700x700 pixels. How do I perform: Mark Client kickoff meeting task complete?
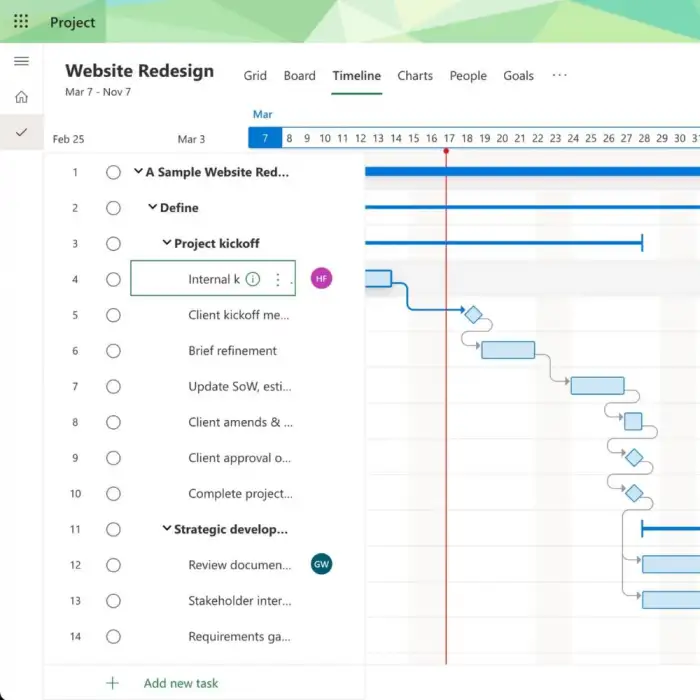tap(113, 315)
